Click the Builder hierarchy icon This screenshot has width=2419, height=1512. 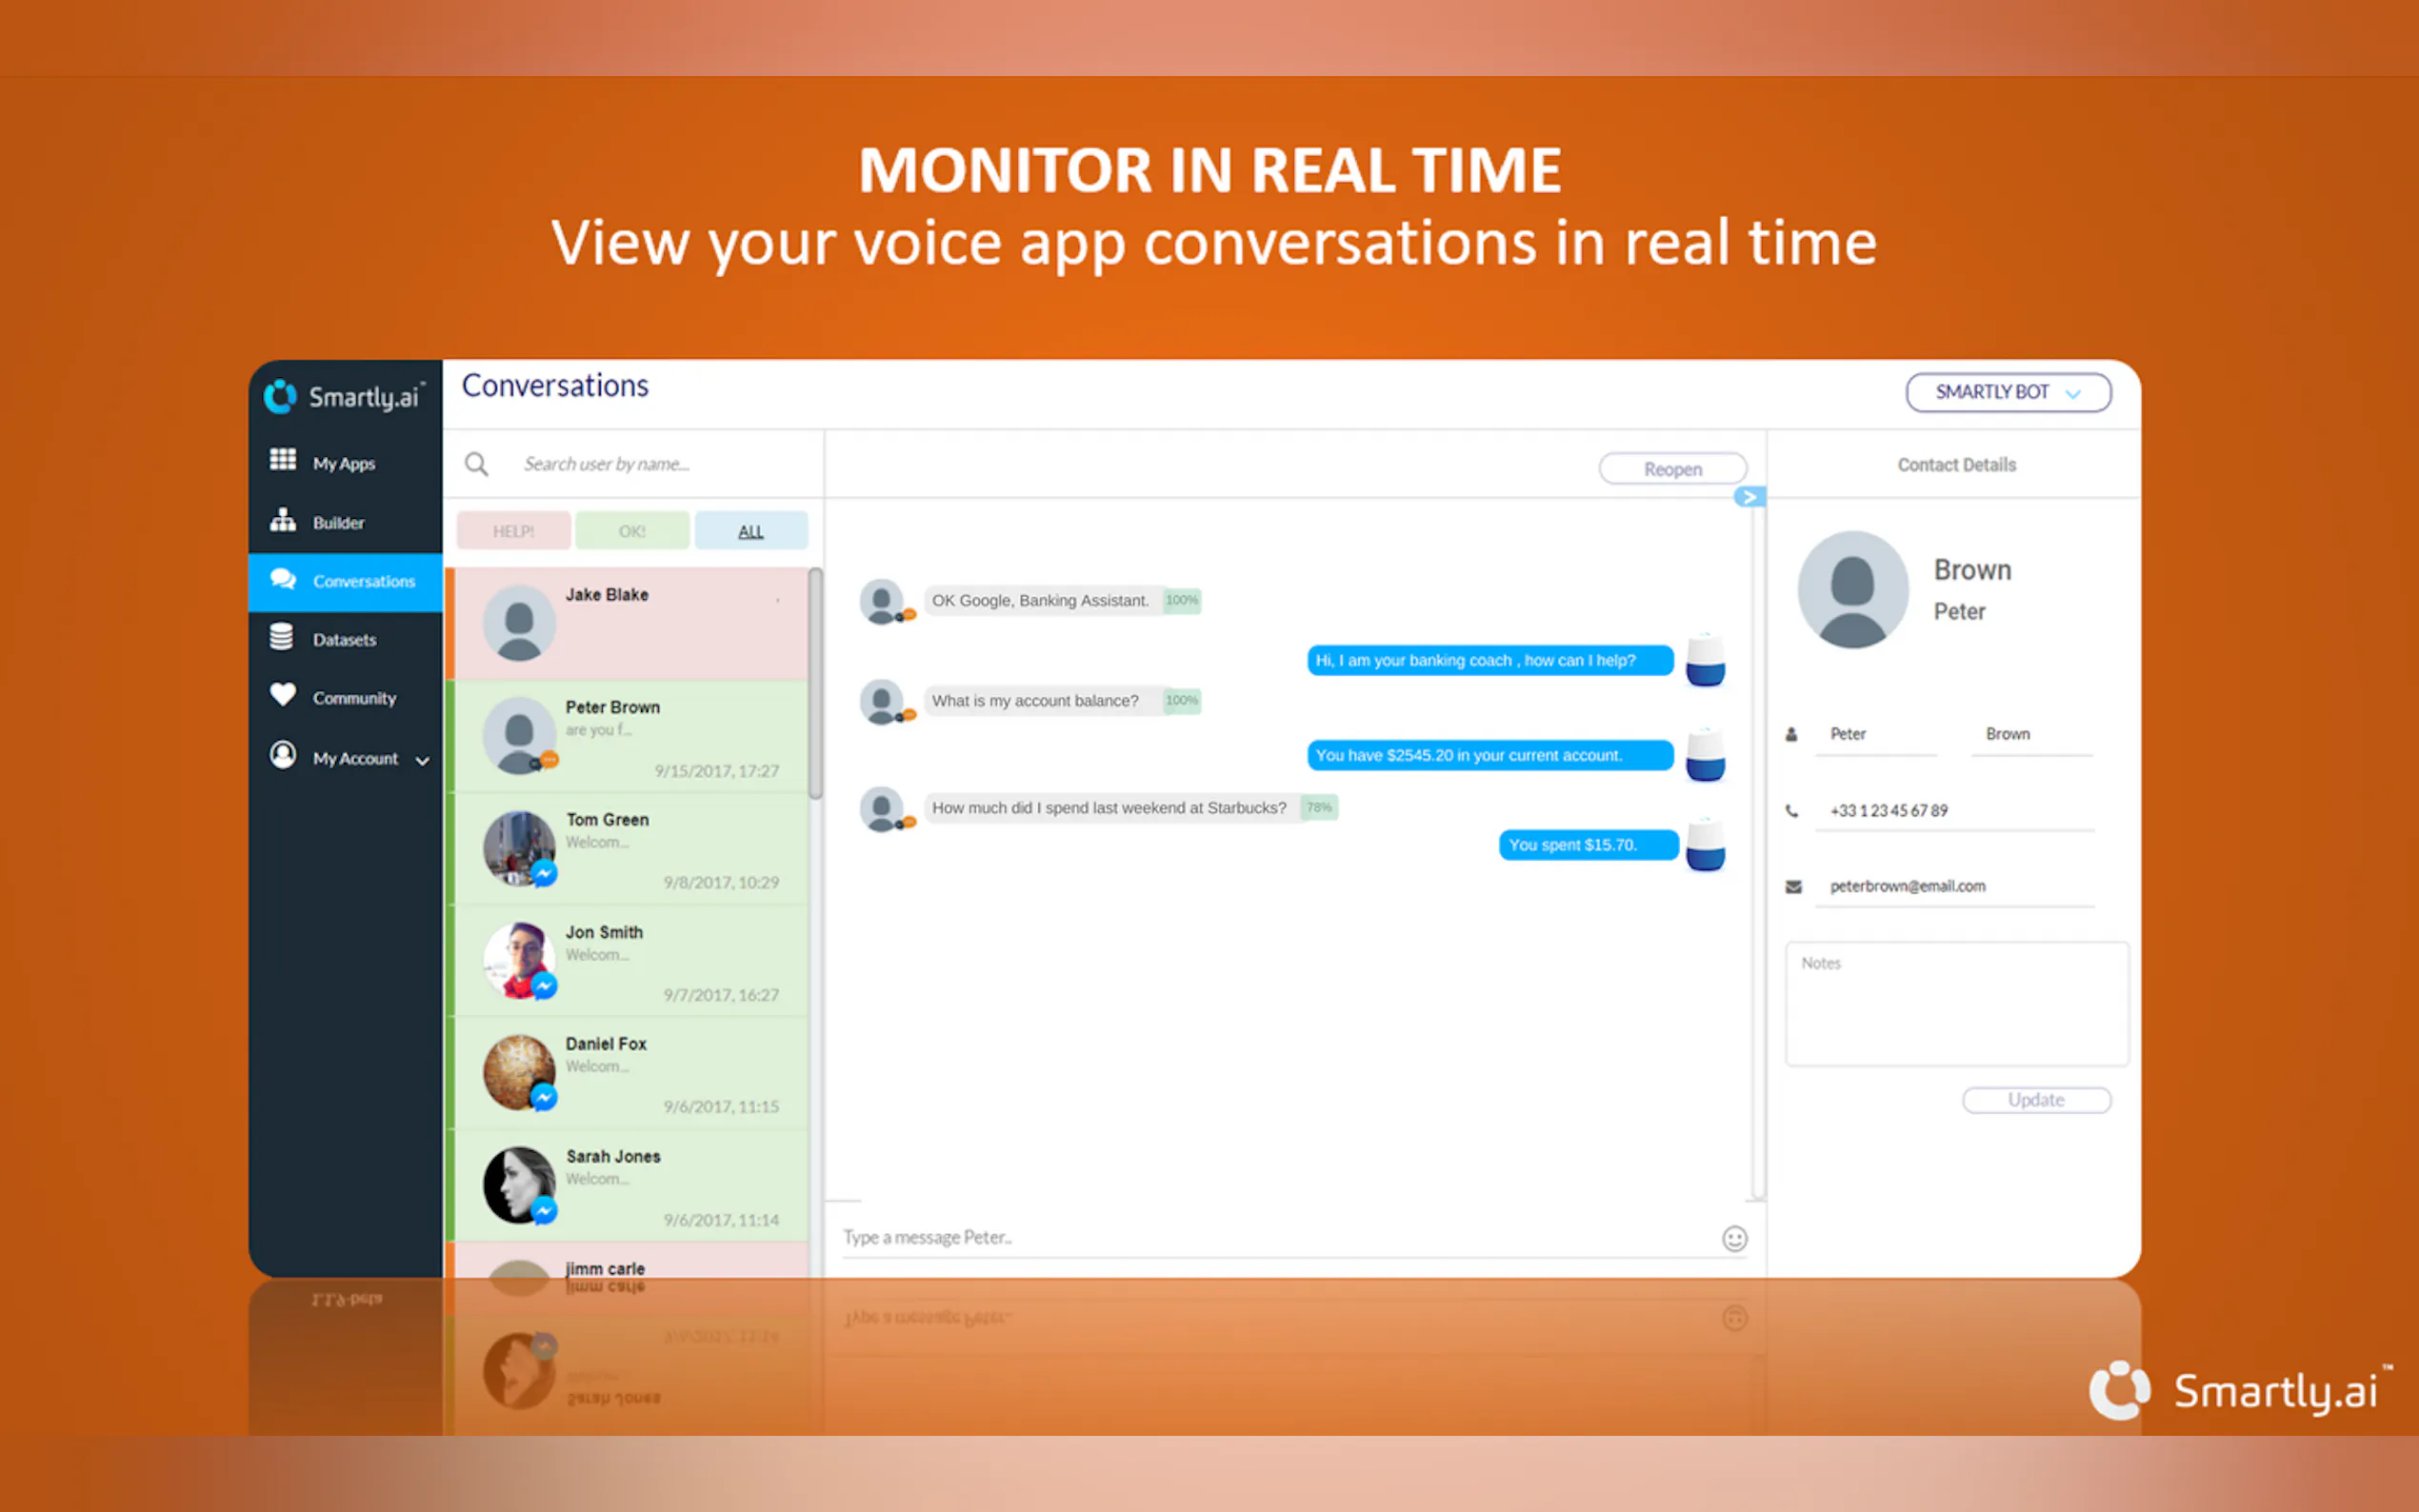[283, 520]
